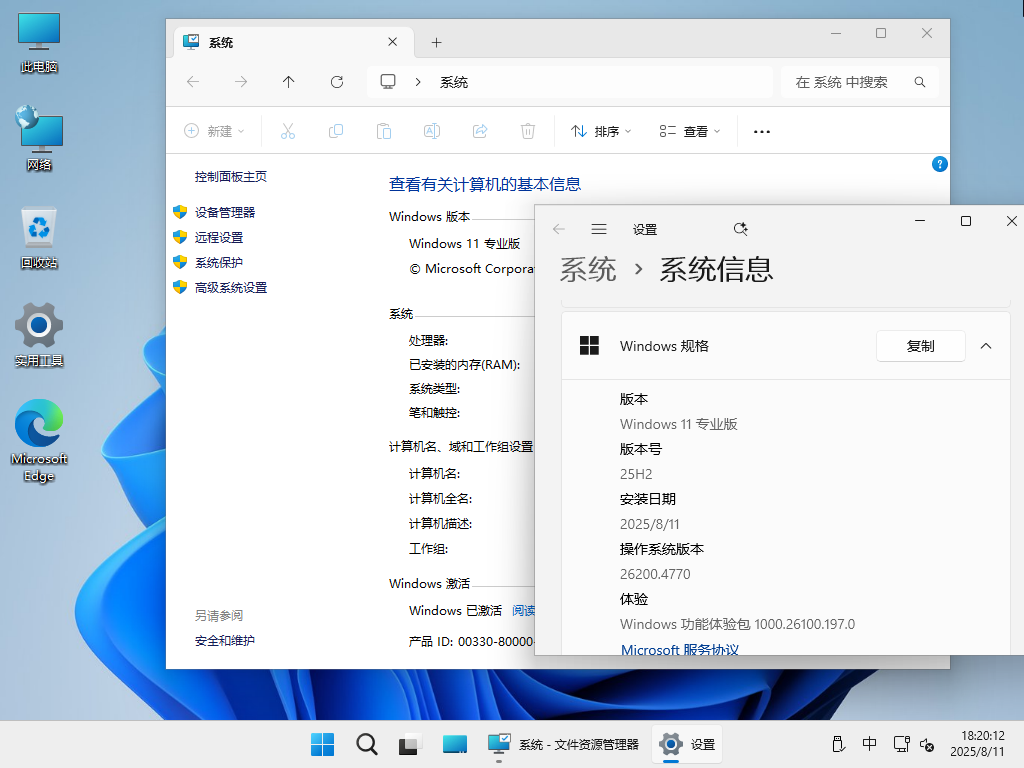The image size is (1024, 768).
Task: Open the 新建 dropdown in Explorer toolbar
Action: (214, 131)
